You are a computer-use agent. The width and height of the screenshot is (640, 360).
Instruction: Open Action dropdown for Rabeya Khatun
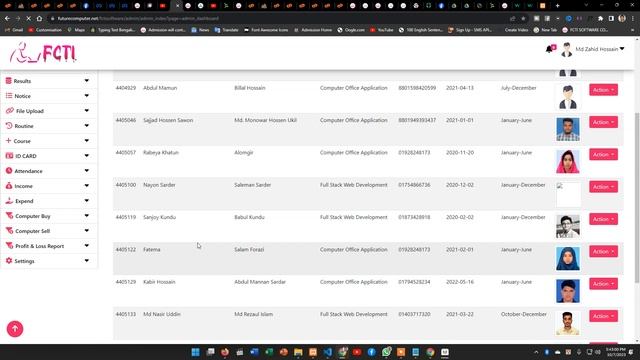pos(603,154)
